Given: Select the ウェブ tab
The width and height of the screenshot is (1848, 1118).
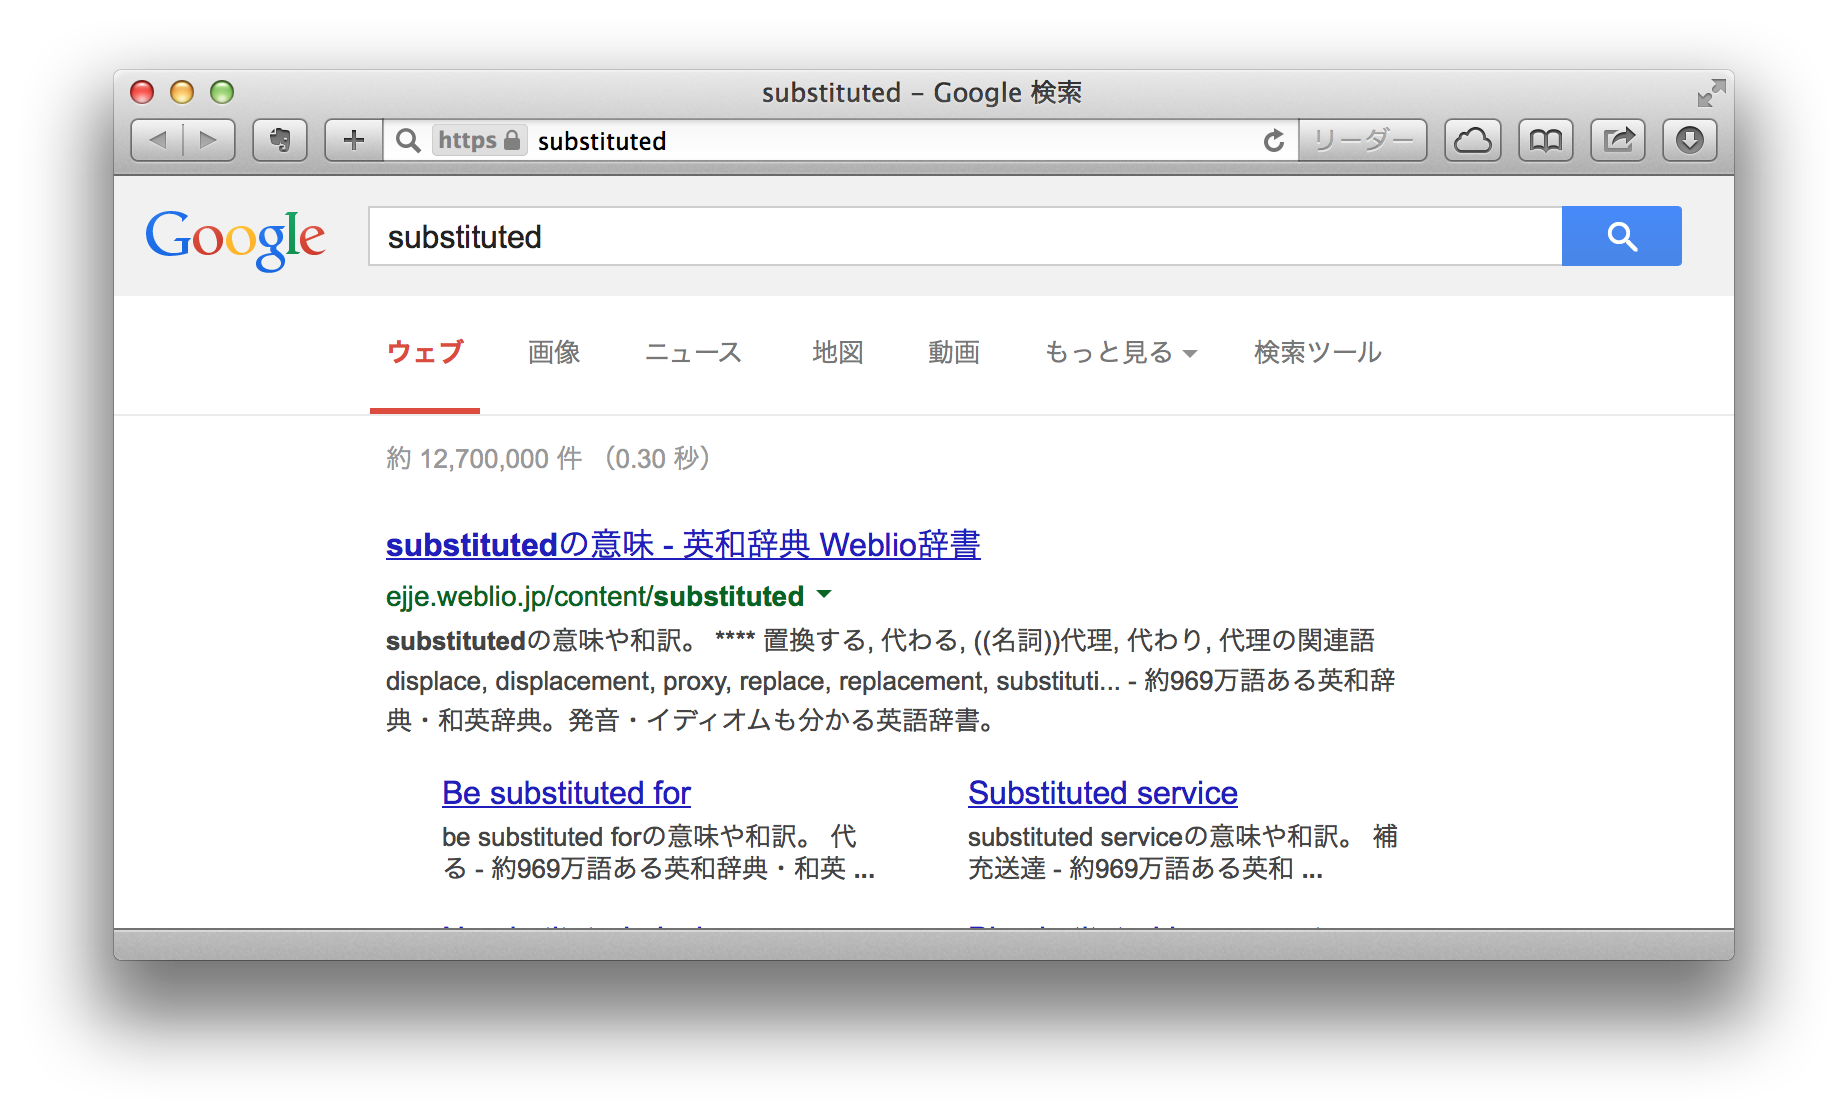Looking at the screenshot, I should coord(425,352).
